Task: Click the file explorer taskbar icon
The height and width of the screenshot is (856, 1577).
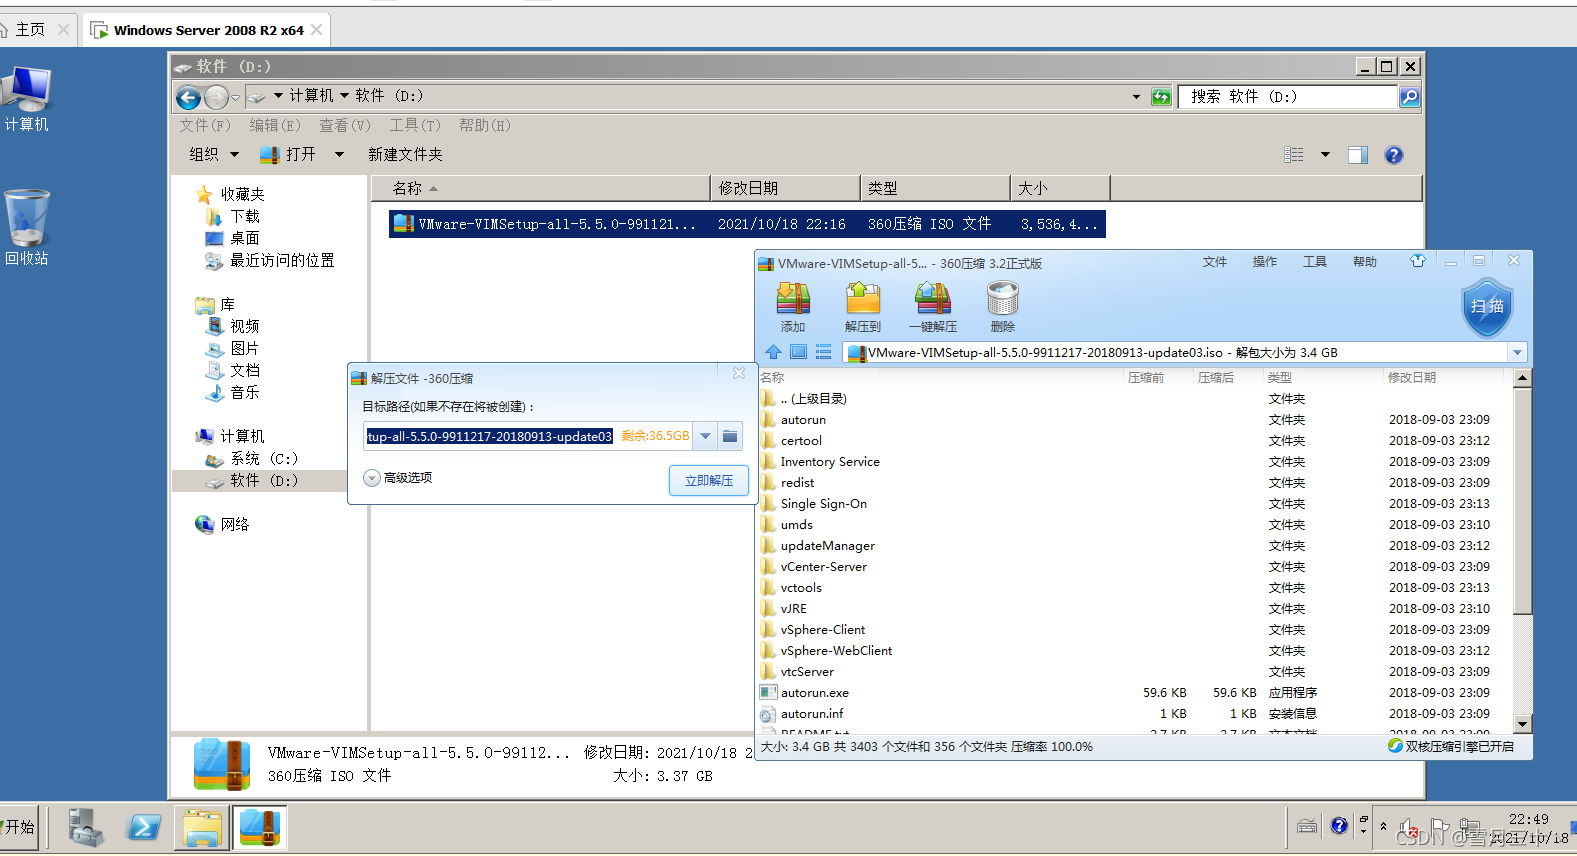Action: coord(202,827)
